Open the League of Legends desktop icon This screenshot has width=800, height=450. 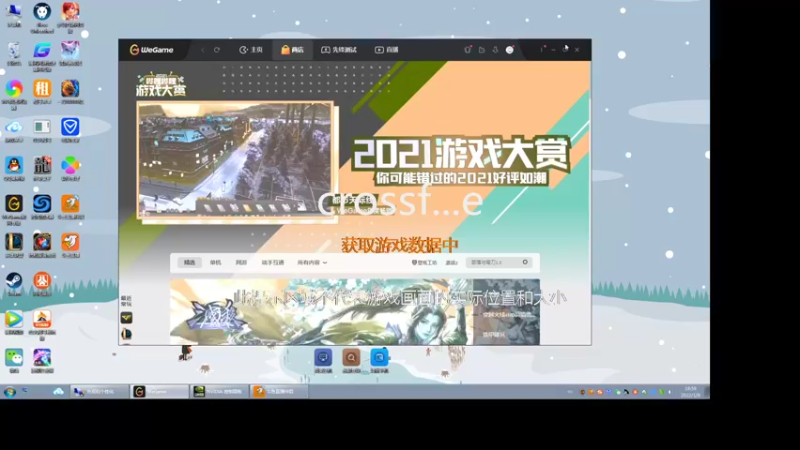click(14, 245)
